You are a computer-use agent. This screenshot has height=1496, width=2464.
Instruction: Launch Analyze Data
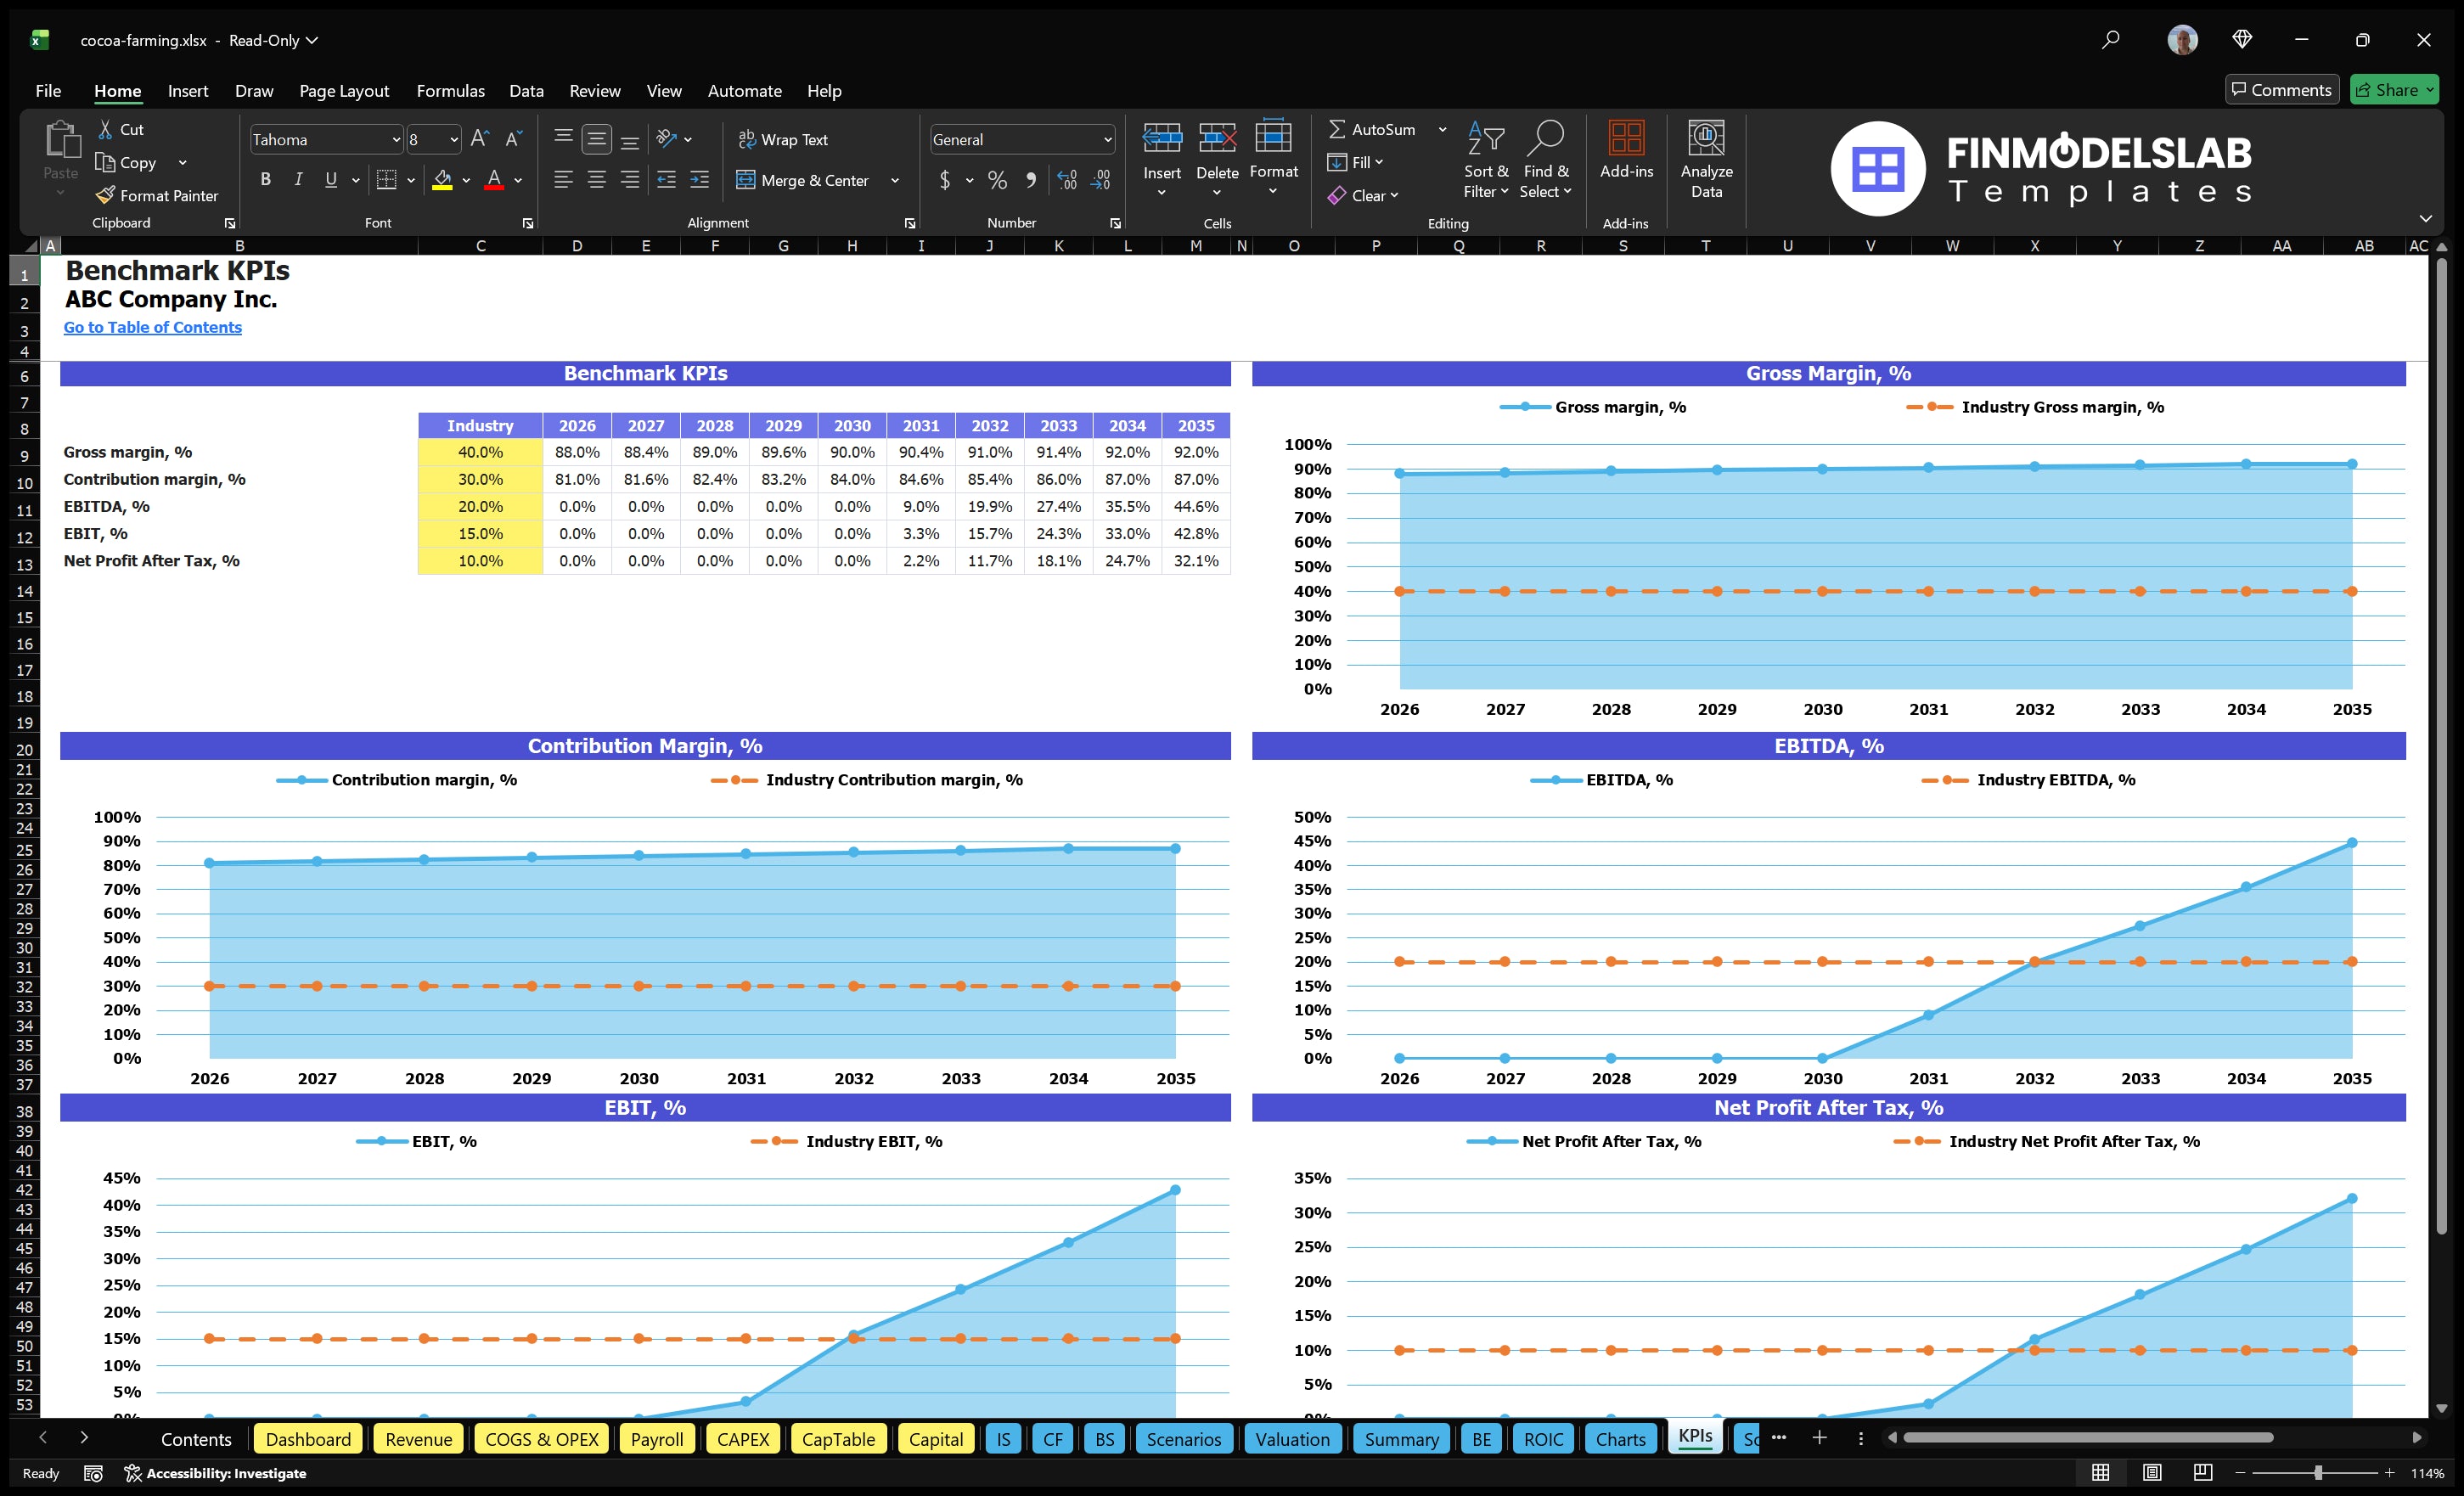coord(1707,160)
